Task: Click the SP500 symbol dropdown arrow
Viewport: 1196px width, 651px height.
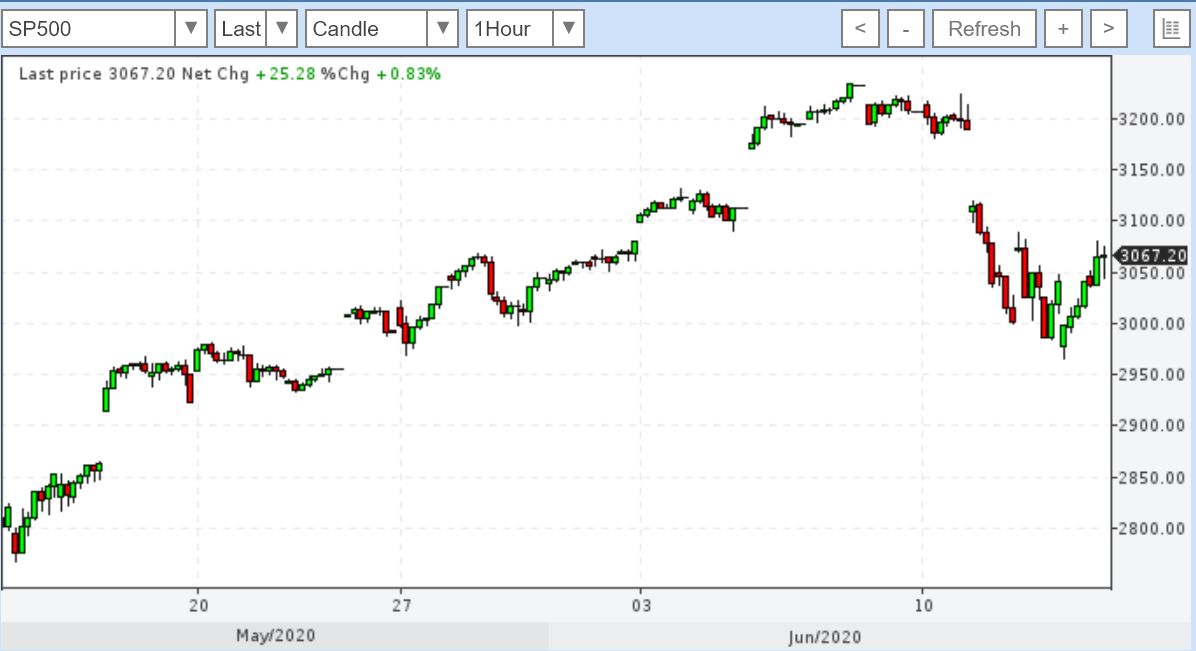Action: (x=191, y=29)
